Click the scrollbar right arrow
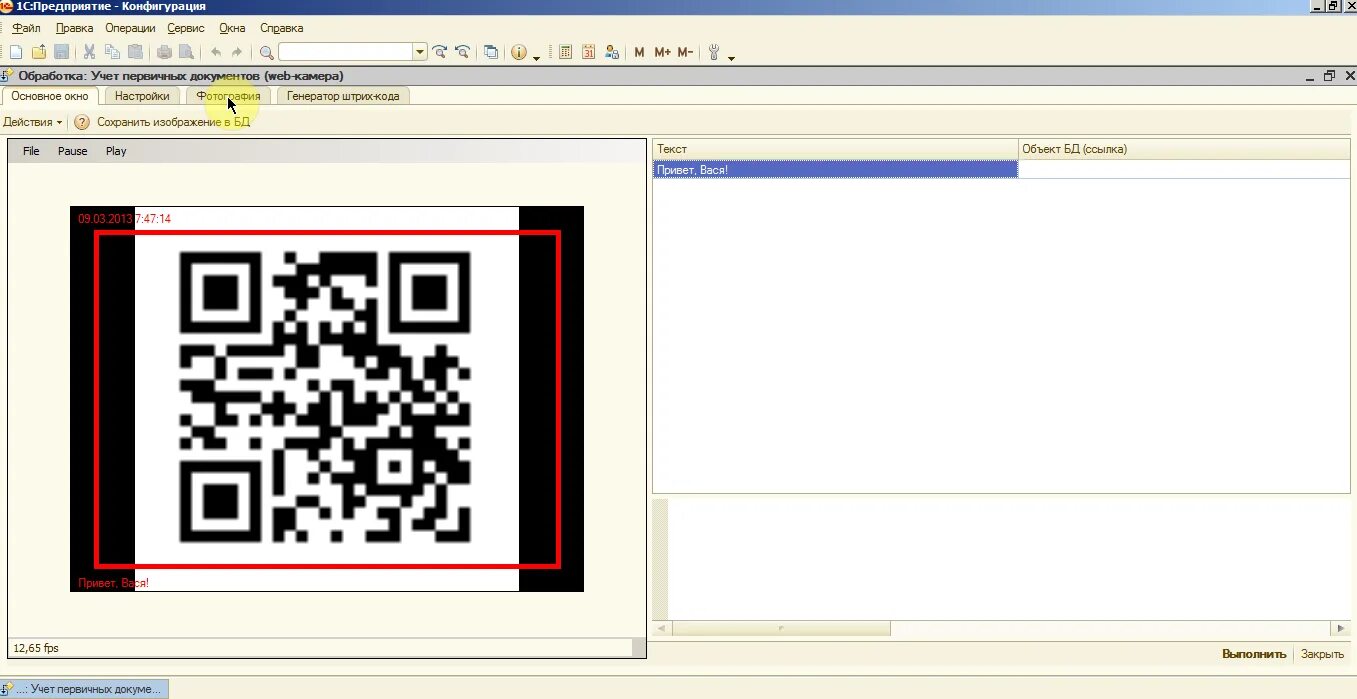 click(x=1341, y=628)
